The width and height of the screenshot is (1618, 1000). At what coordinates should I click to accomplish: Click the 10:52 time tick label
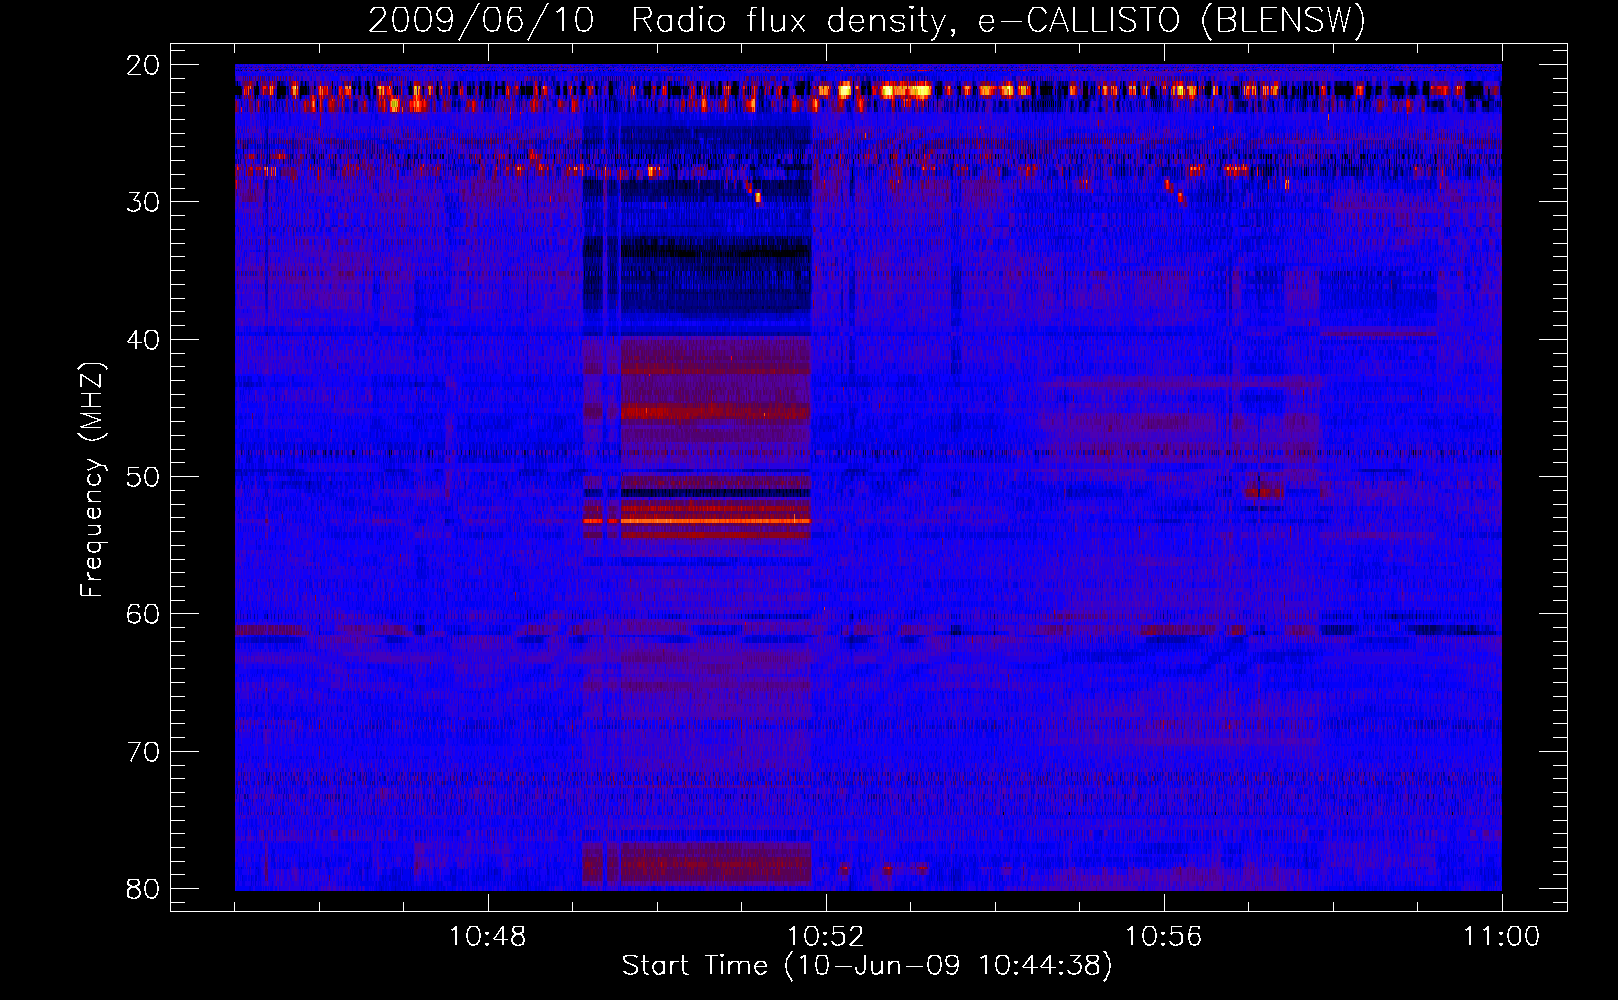tap(826, 936)
